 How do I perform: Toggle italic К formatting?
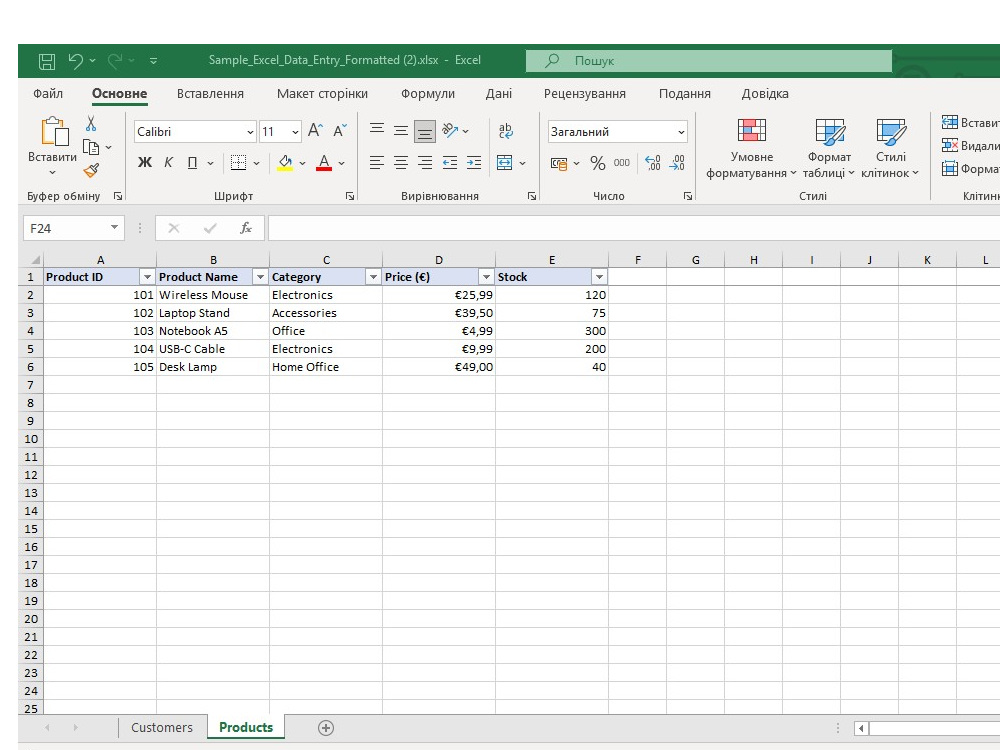pyautogui.click(x=168, y=163)
